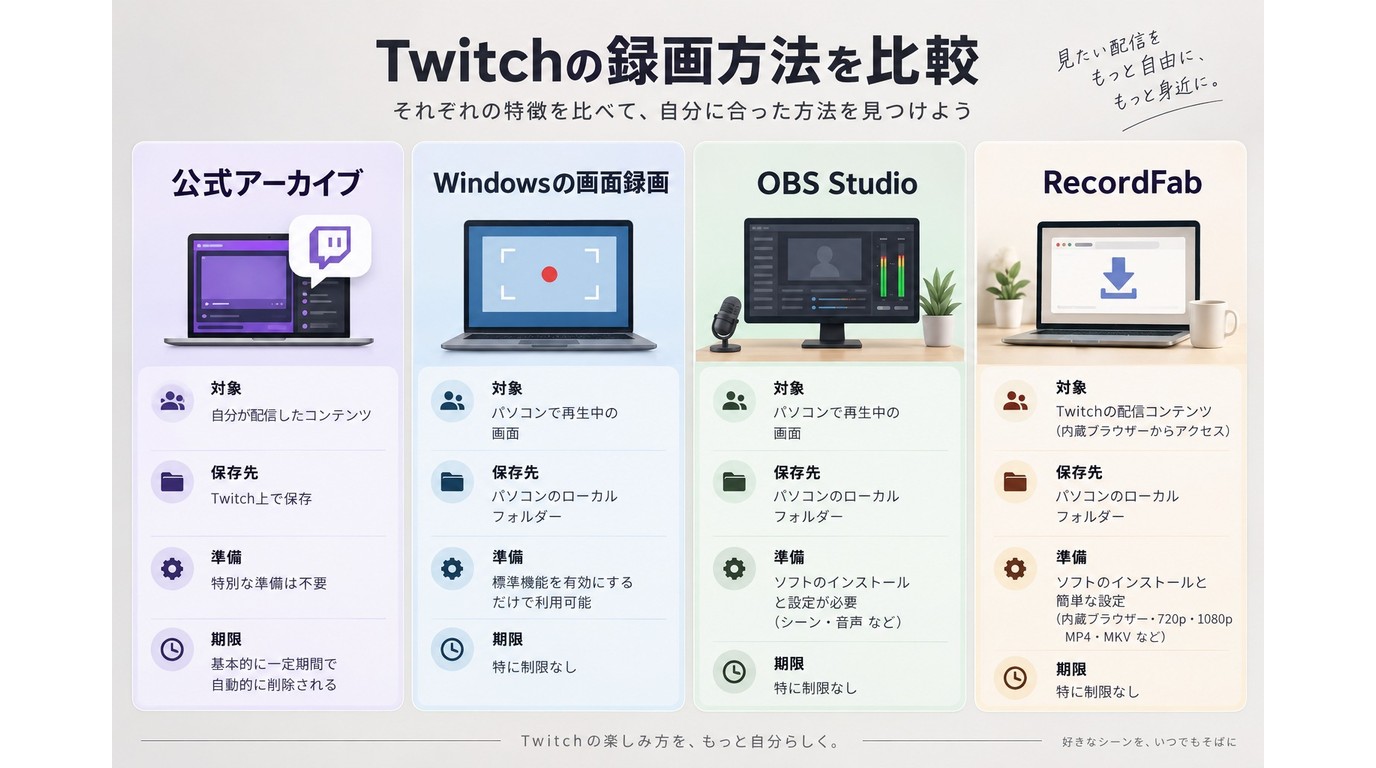
Task: Click the subtitle それぞれの特徴を比べて、自分に合った方法を見つけよう
Action: tap(683, 110)
